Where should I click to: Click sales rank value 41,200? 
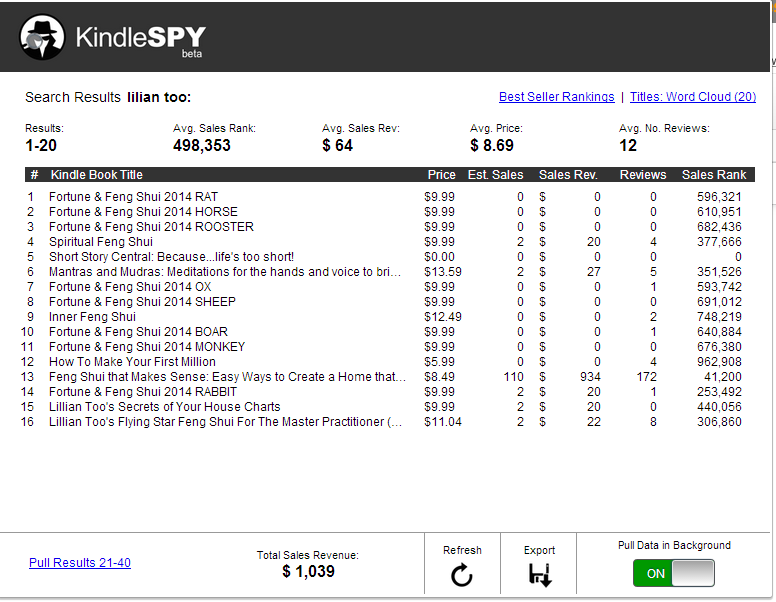723,377
